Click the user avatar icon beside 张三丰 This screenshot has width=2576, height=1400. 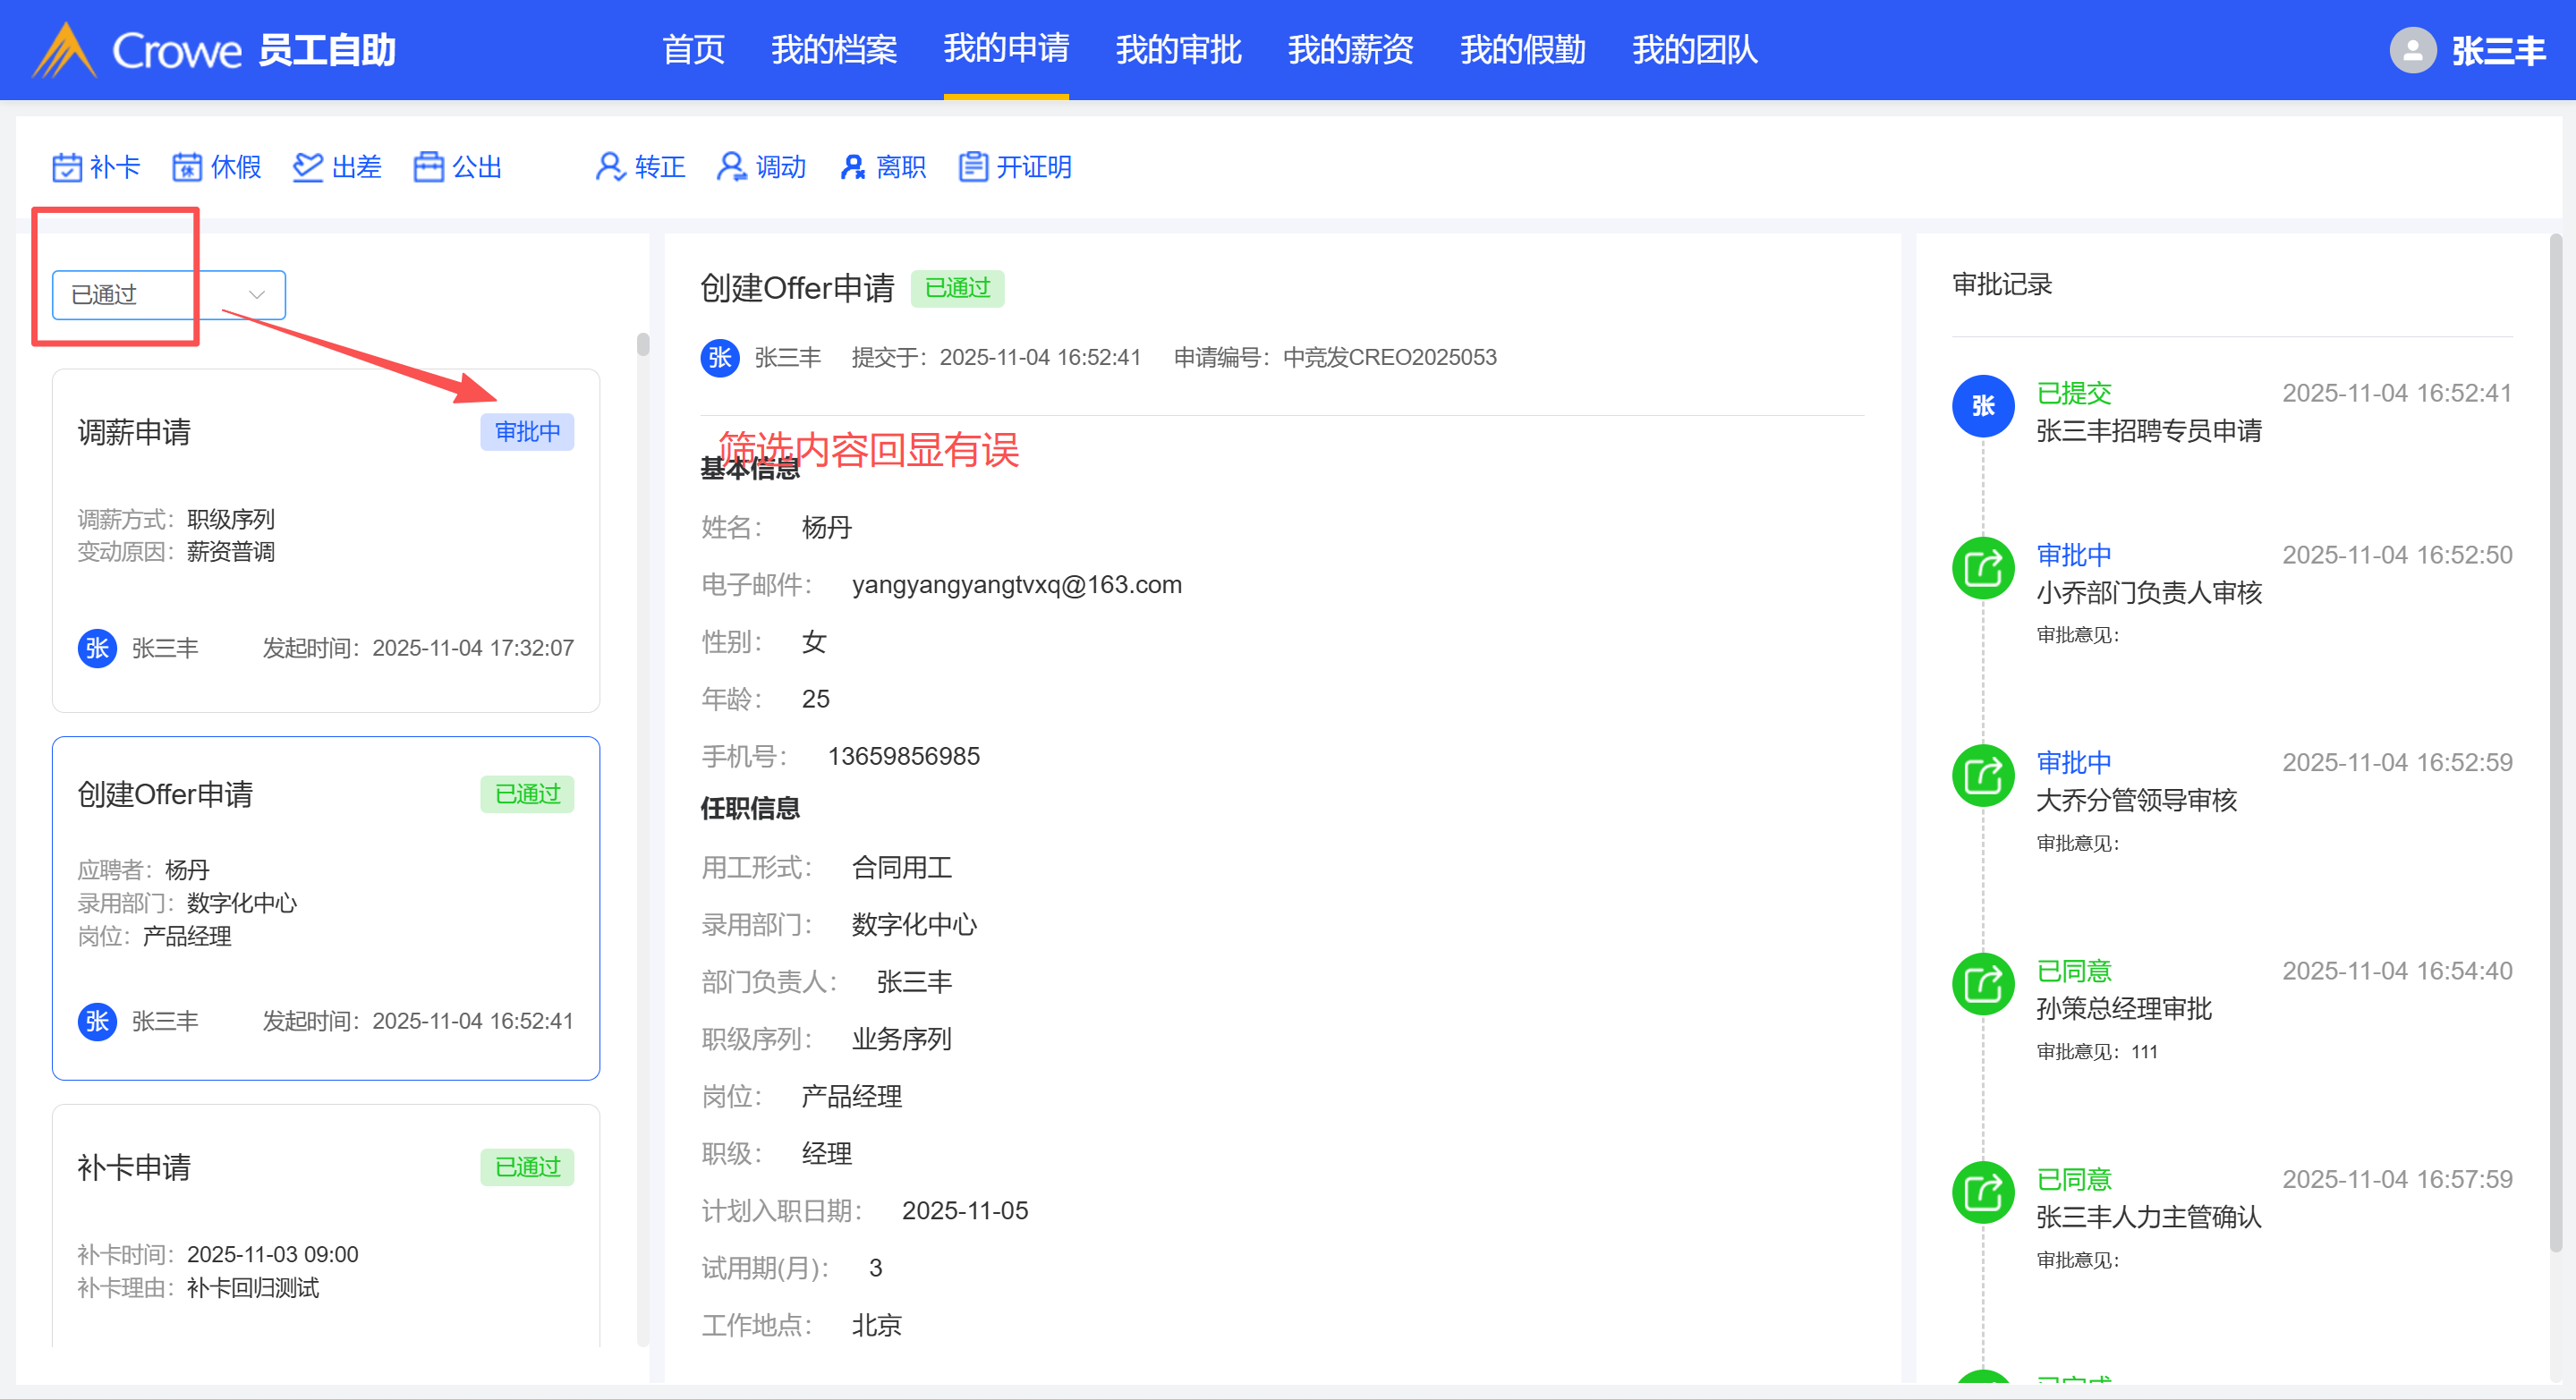point(2412,50)
